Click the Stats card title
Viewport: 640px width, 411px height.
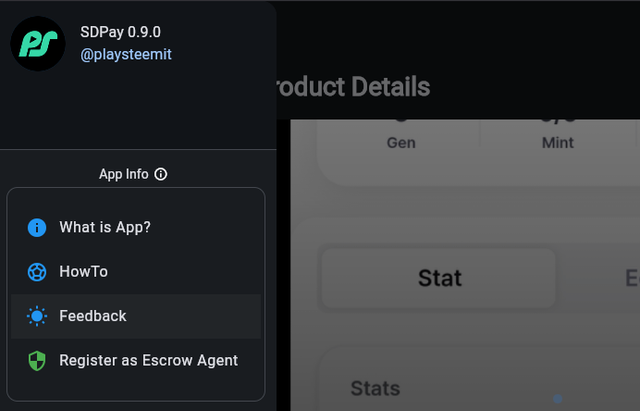(375, 388)
